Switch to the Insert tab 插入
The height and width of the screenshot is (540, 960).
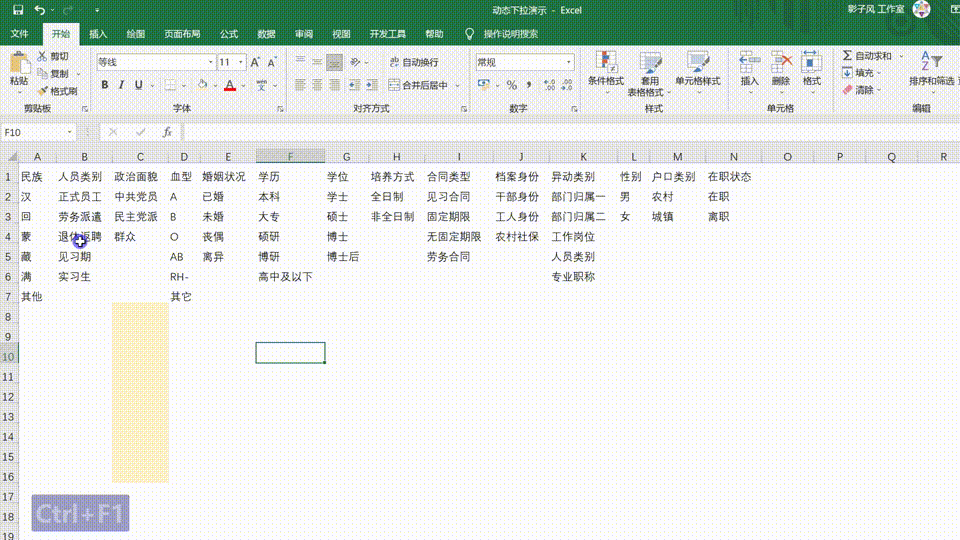click(98, 34)
